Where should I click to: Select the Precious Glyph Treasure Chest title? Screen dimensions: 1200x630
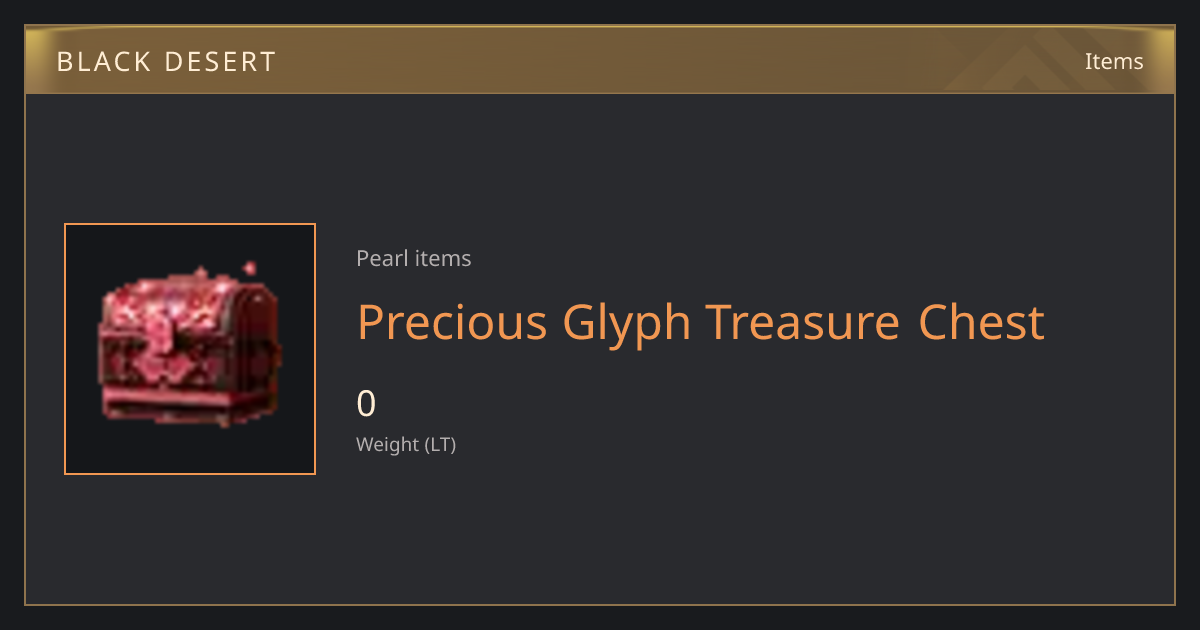(701, 323)
